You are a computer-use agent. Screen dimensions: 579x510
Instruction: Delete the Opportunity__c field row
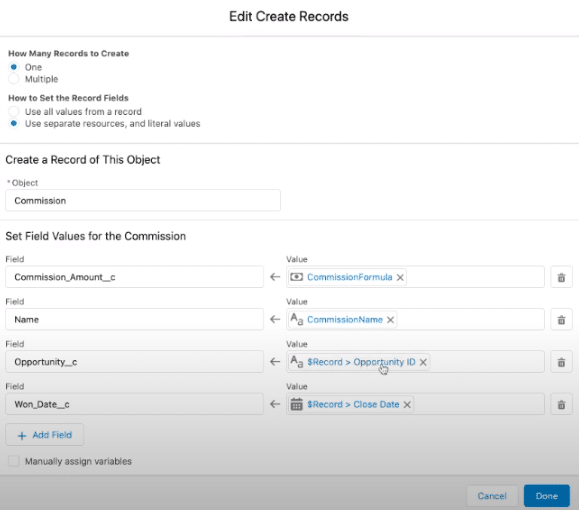(561, 362)
